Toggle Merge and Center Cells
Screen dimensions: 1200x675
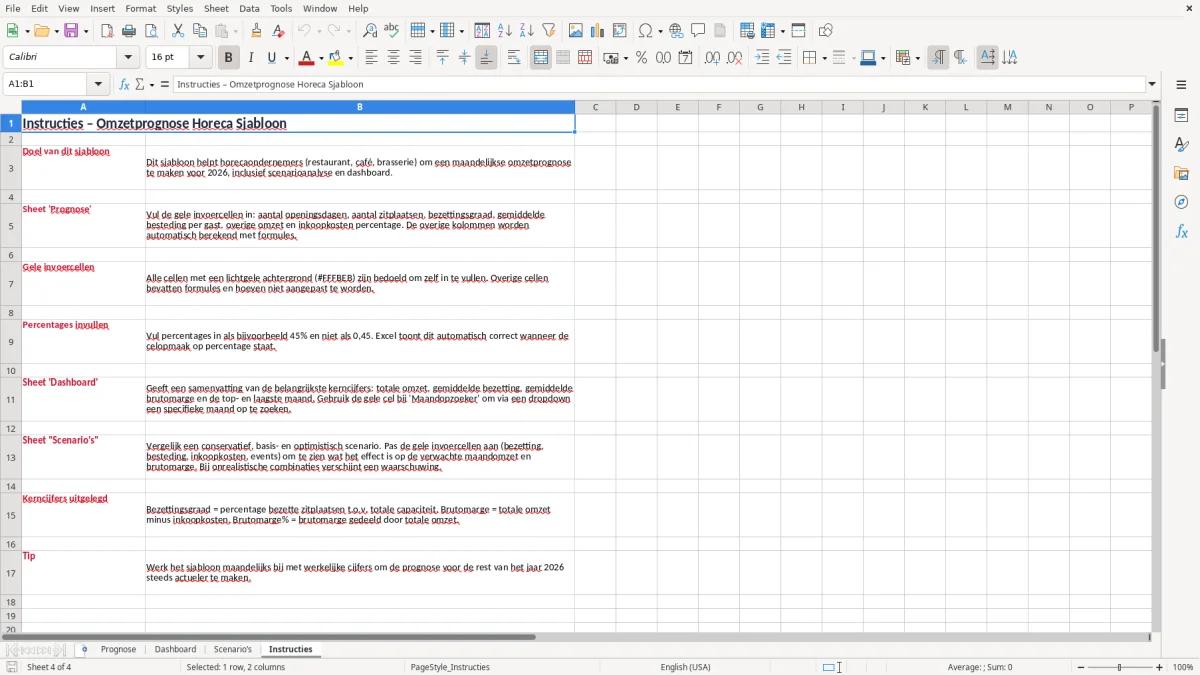coord(541,58)
